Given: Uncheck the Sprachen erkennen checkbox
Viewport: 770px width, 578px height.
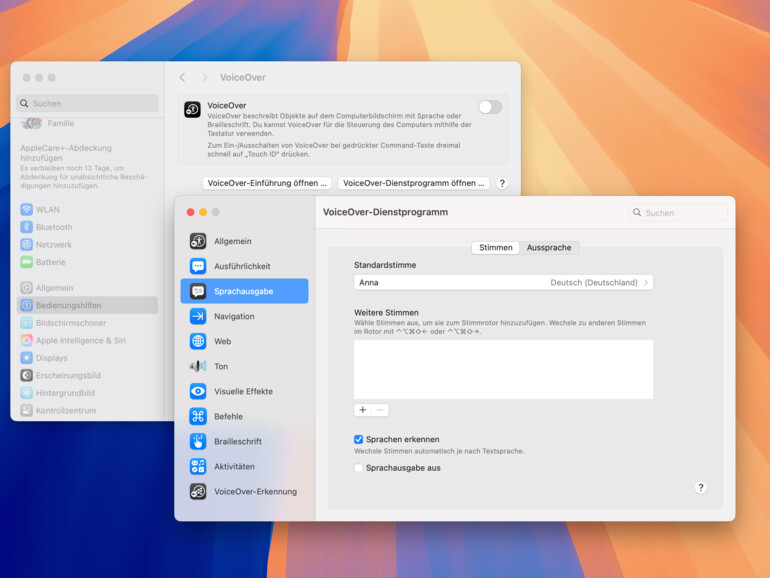Looking at the screenshot, I should coord(359,439).
